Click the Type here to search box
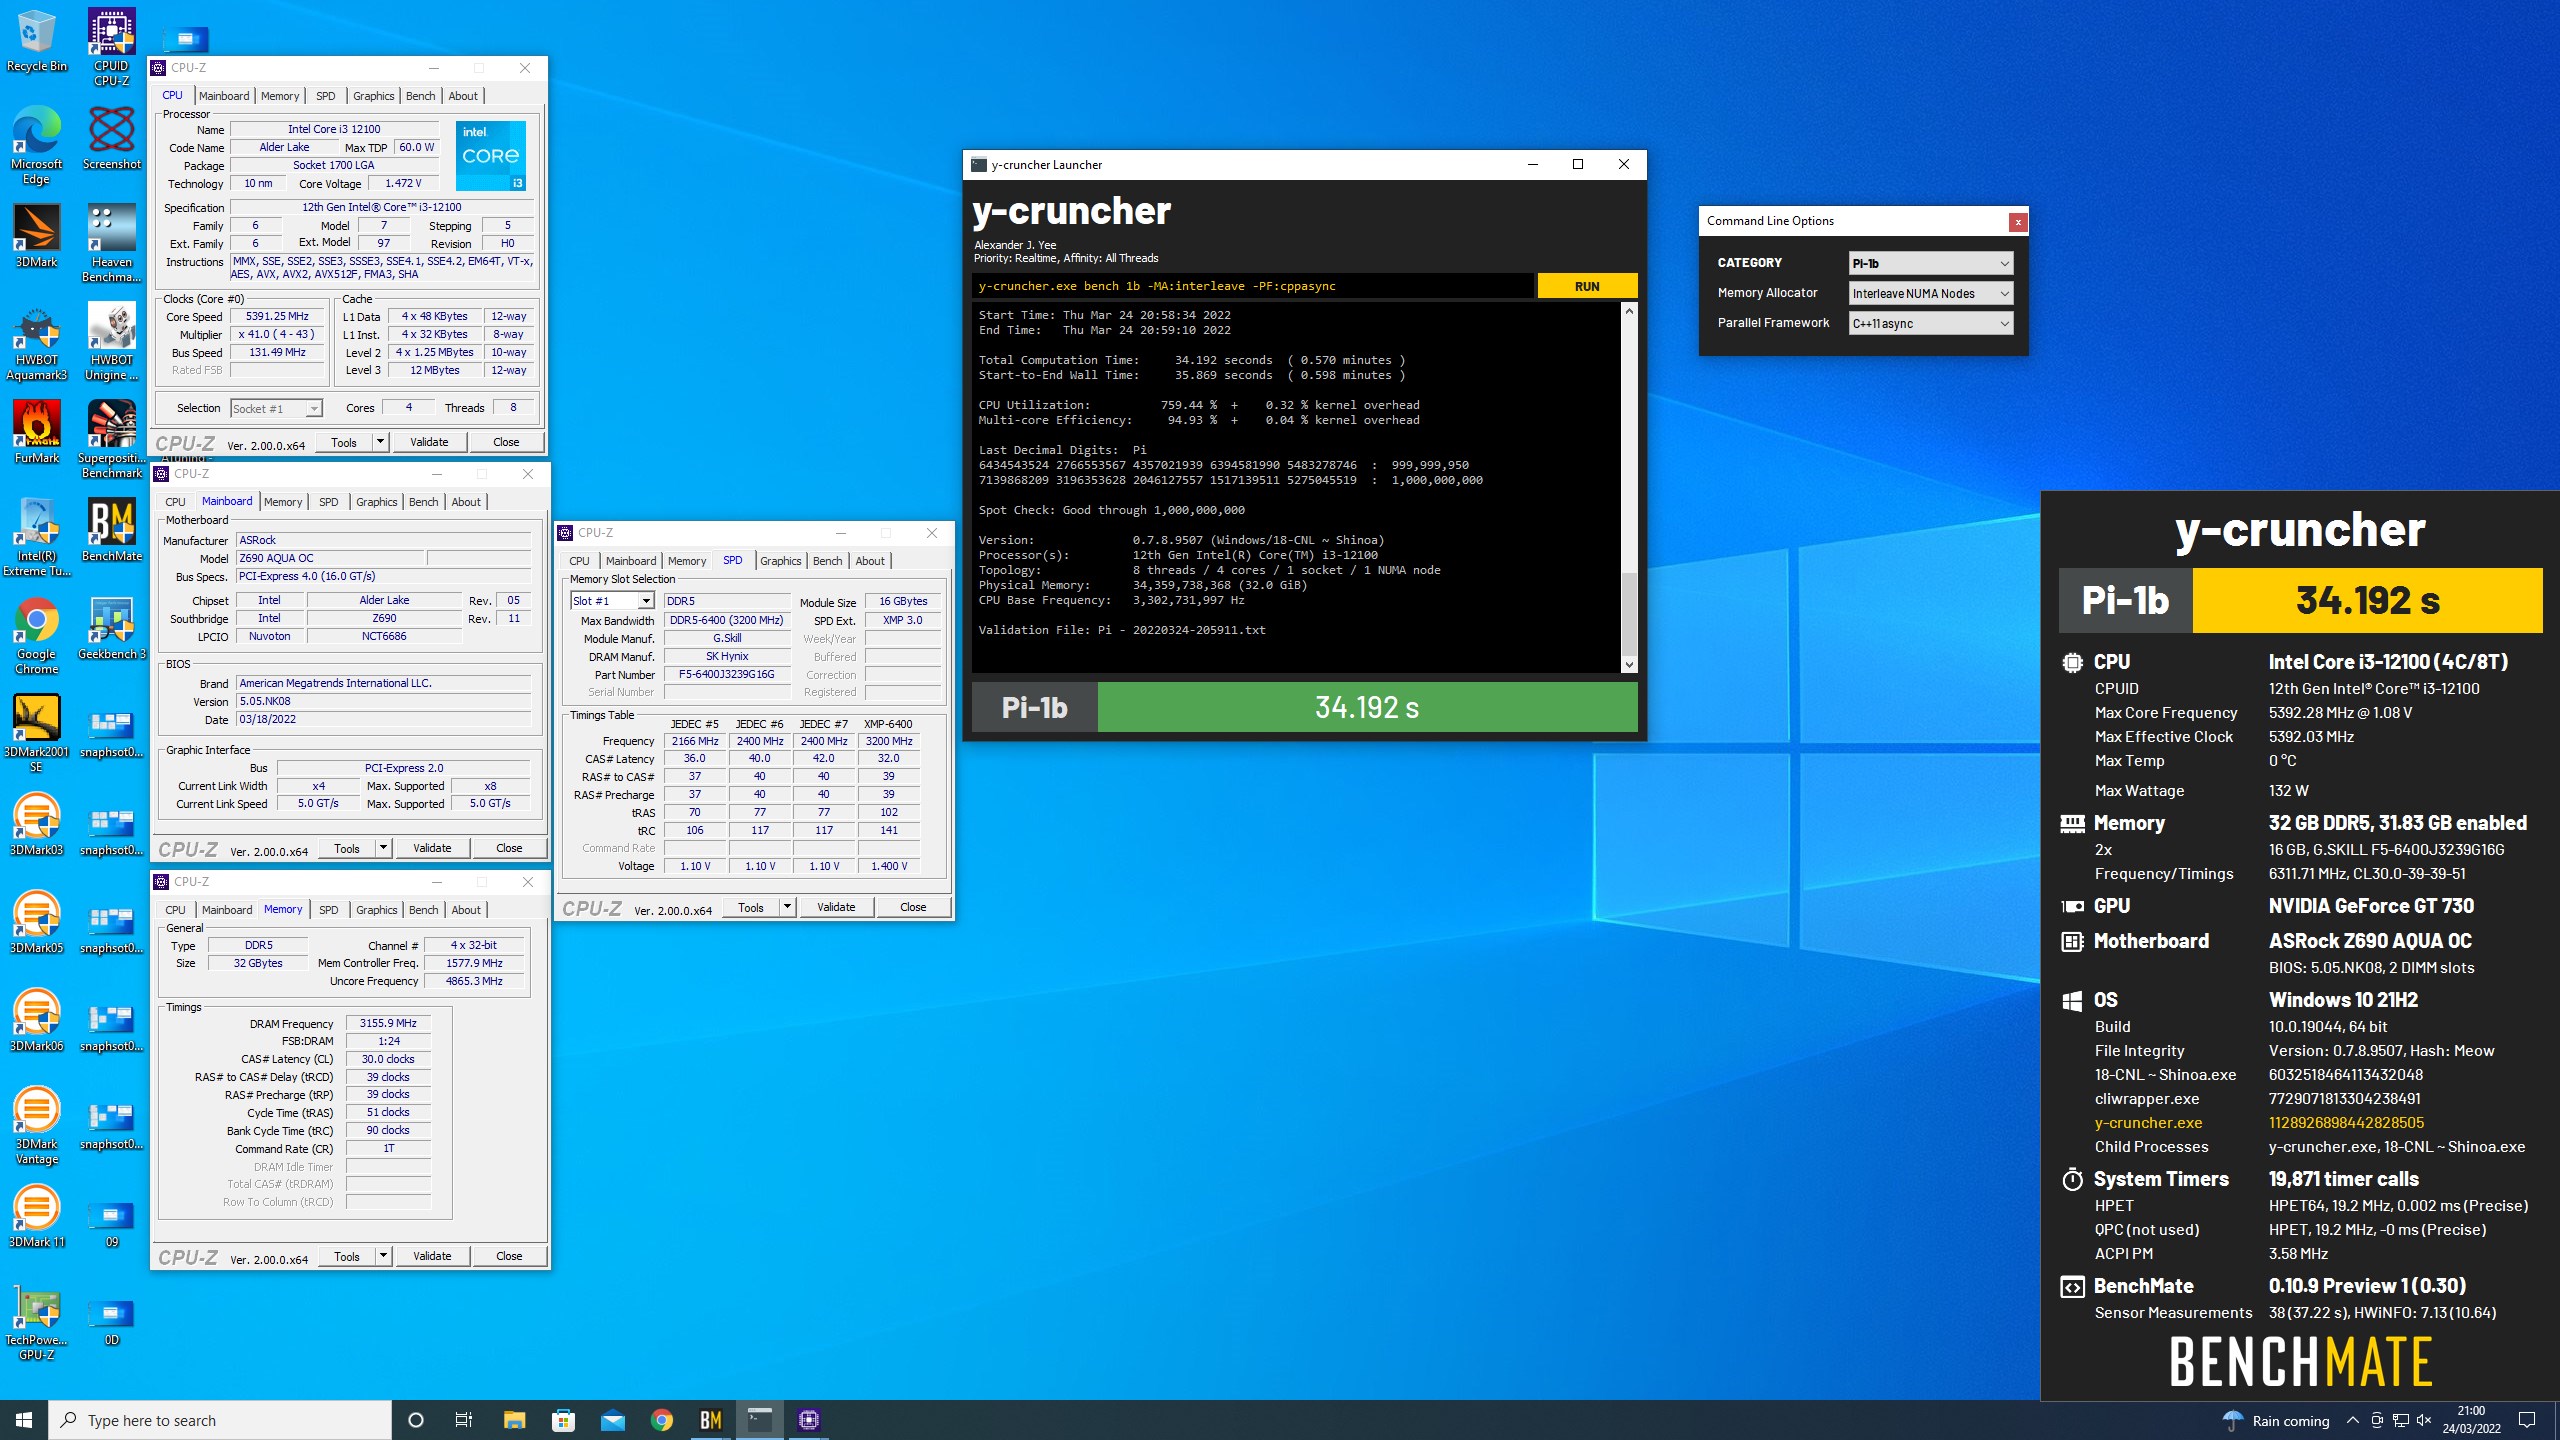The width and height of the screenshot is (2560, 1440). 220,1420
